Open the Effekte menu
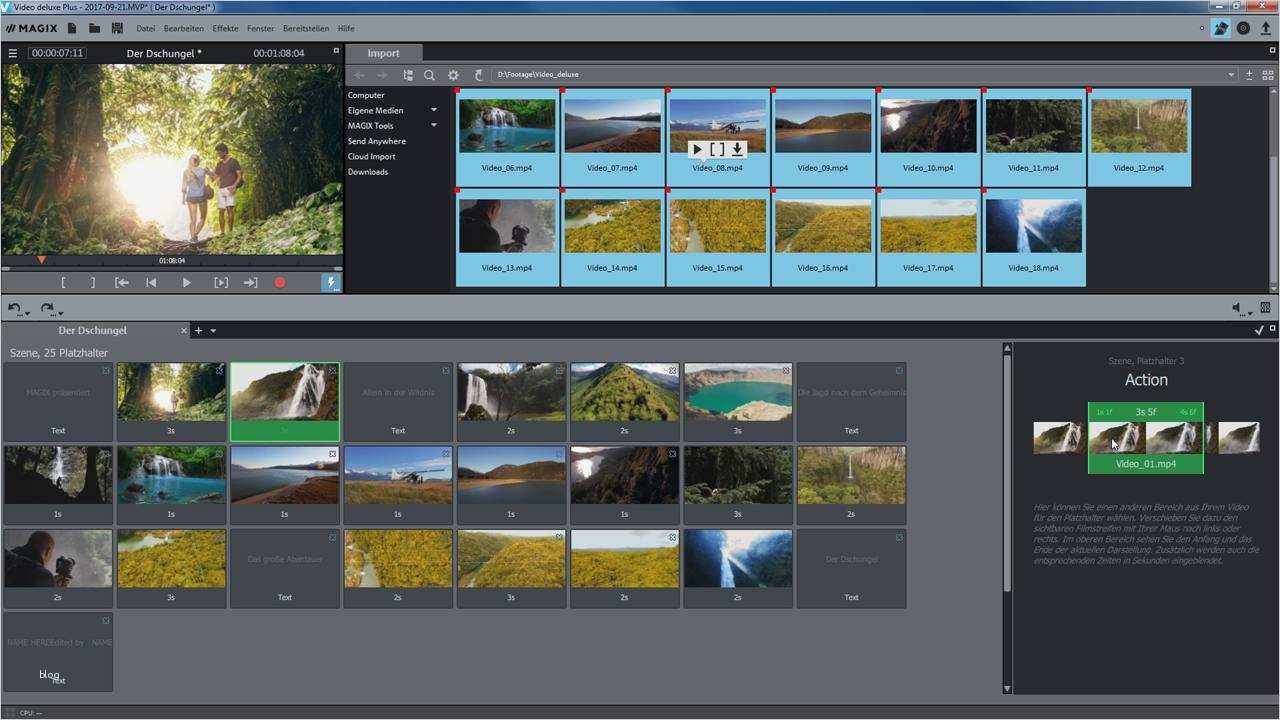This screenshot has width=1280, height=720. pyautogui.click(x=225, y=28)
